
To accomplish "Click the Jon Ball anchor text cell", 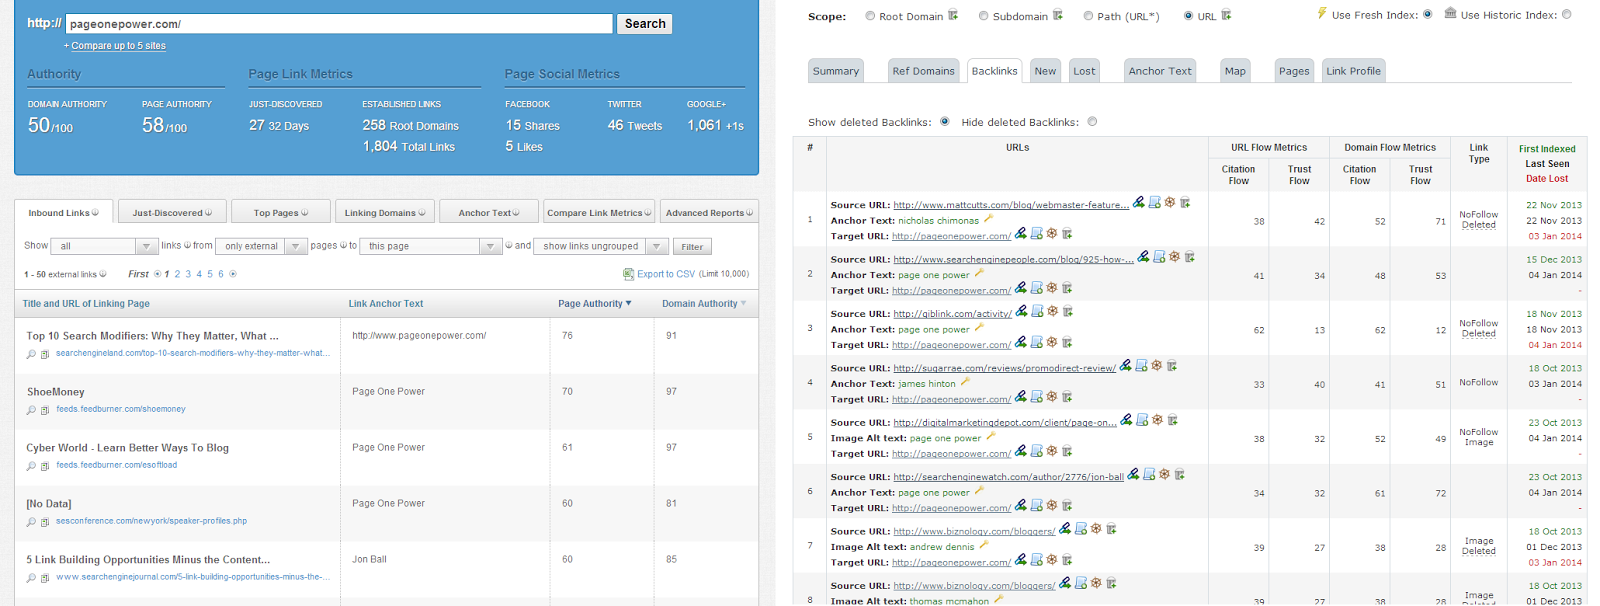I will (x=369, y=559).
